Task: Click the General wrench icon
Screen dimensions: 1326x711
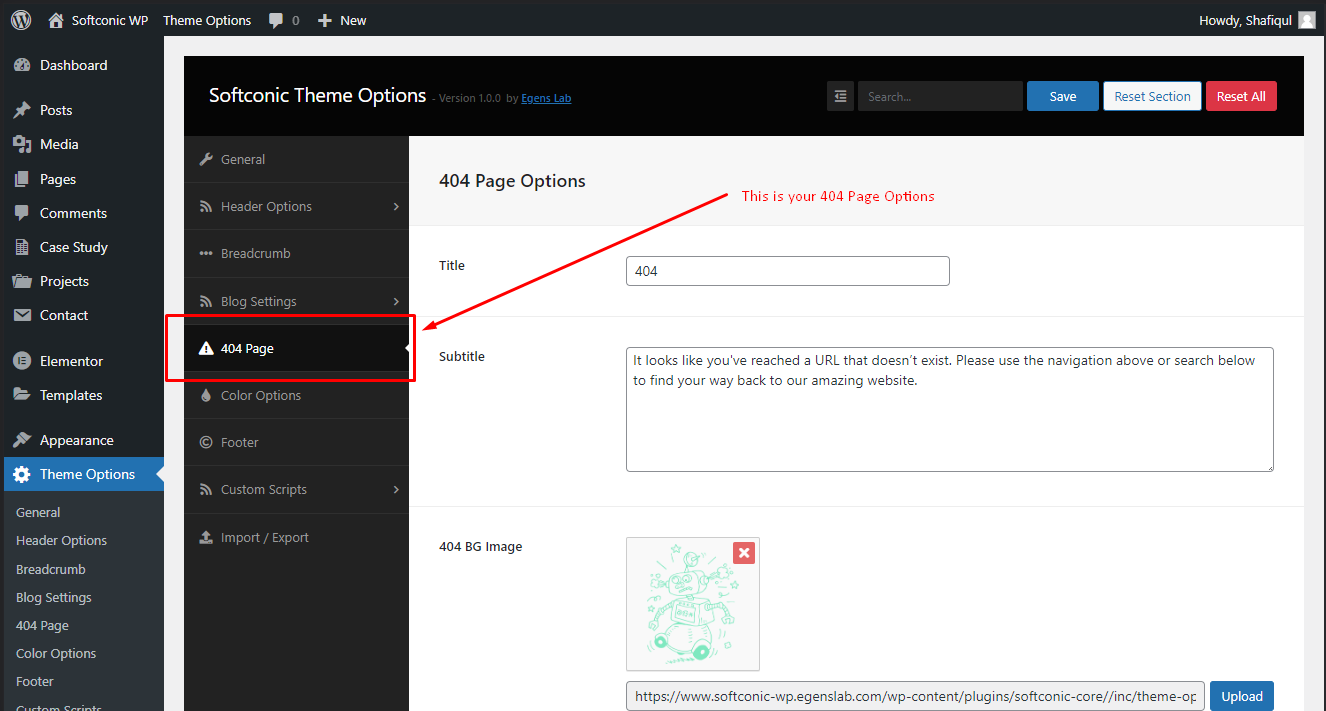Action: point(206,159)
